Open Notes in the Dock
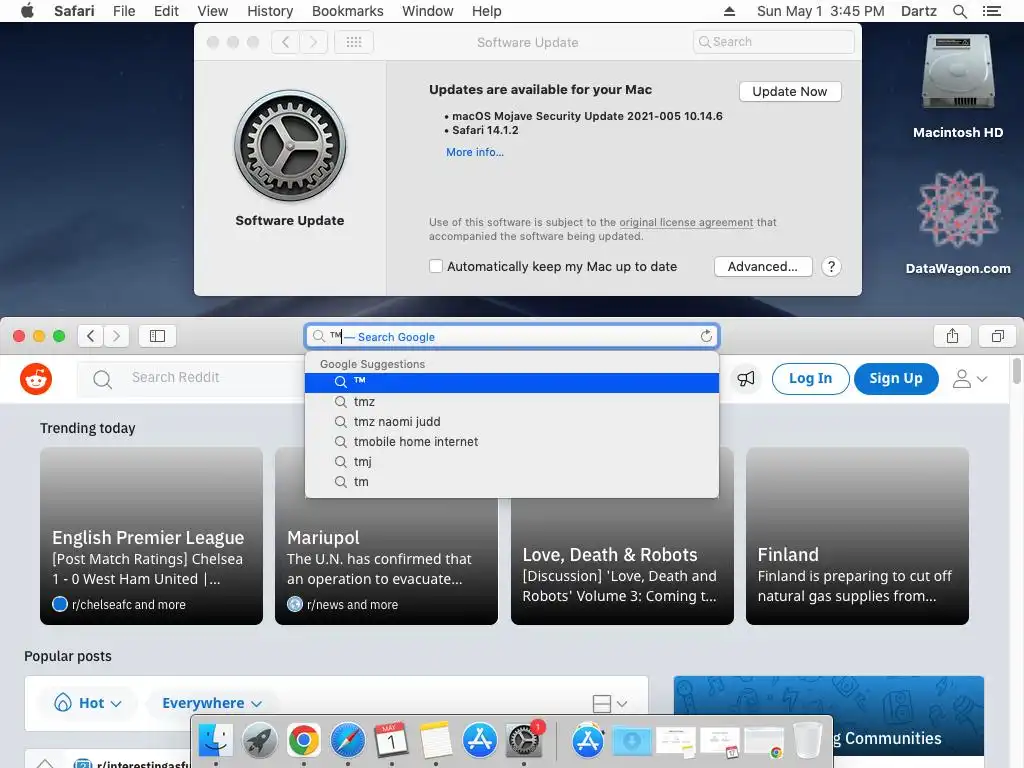Screen dimensions: 1024x768 point(436,740)
